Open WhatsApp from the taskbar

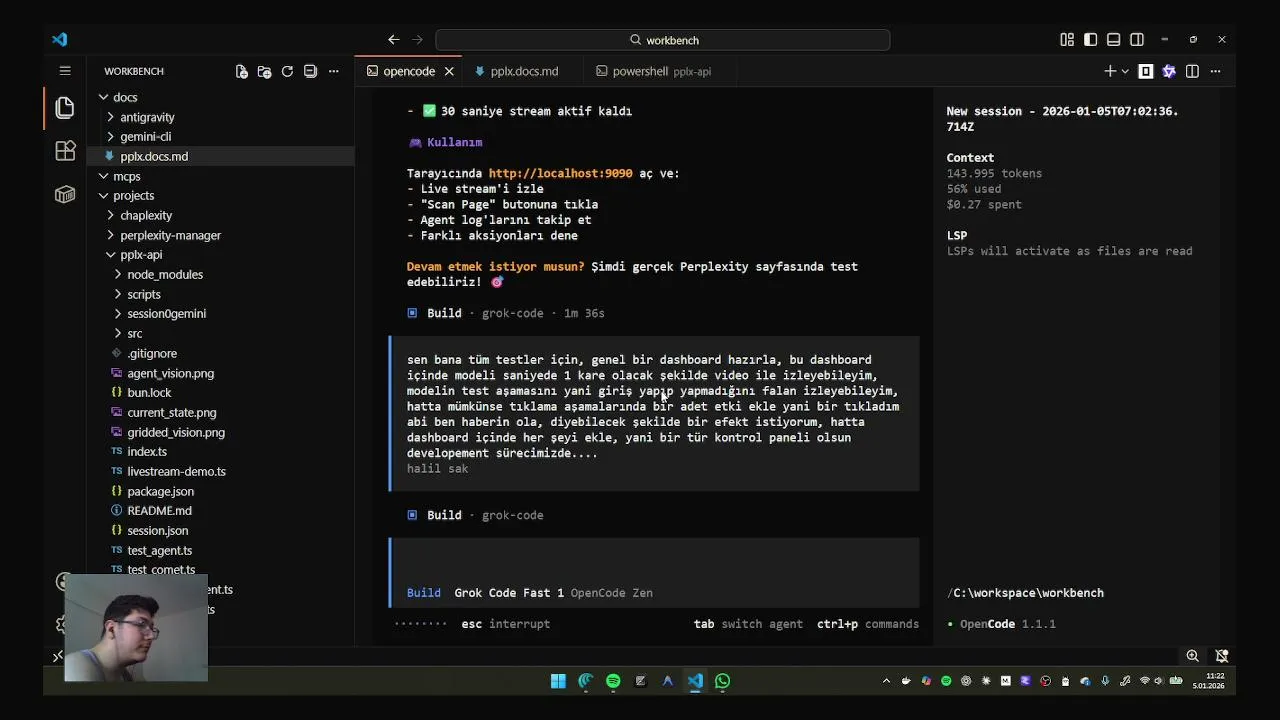(x=722, y=681)
